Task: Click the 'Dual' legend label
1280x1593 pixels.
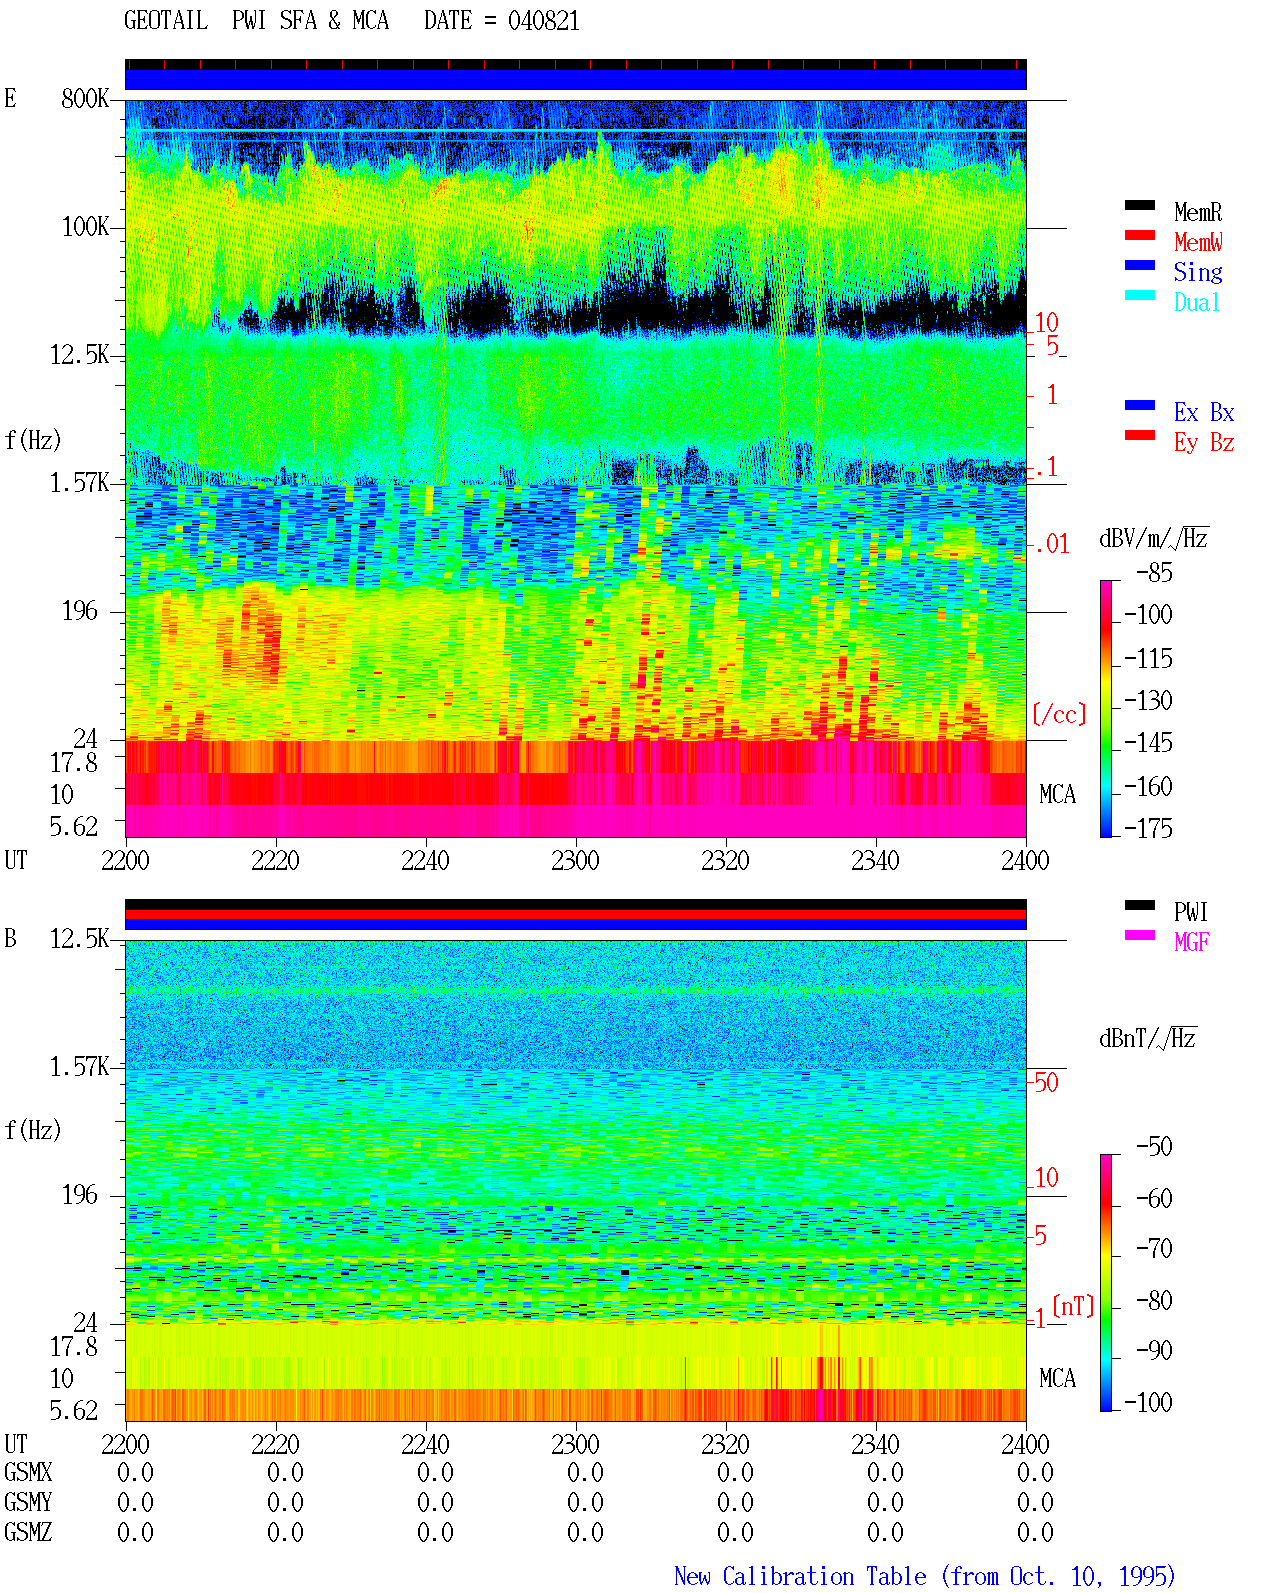Action: tap(1198, 302)
